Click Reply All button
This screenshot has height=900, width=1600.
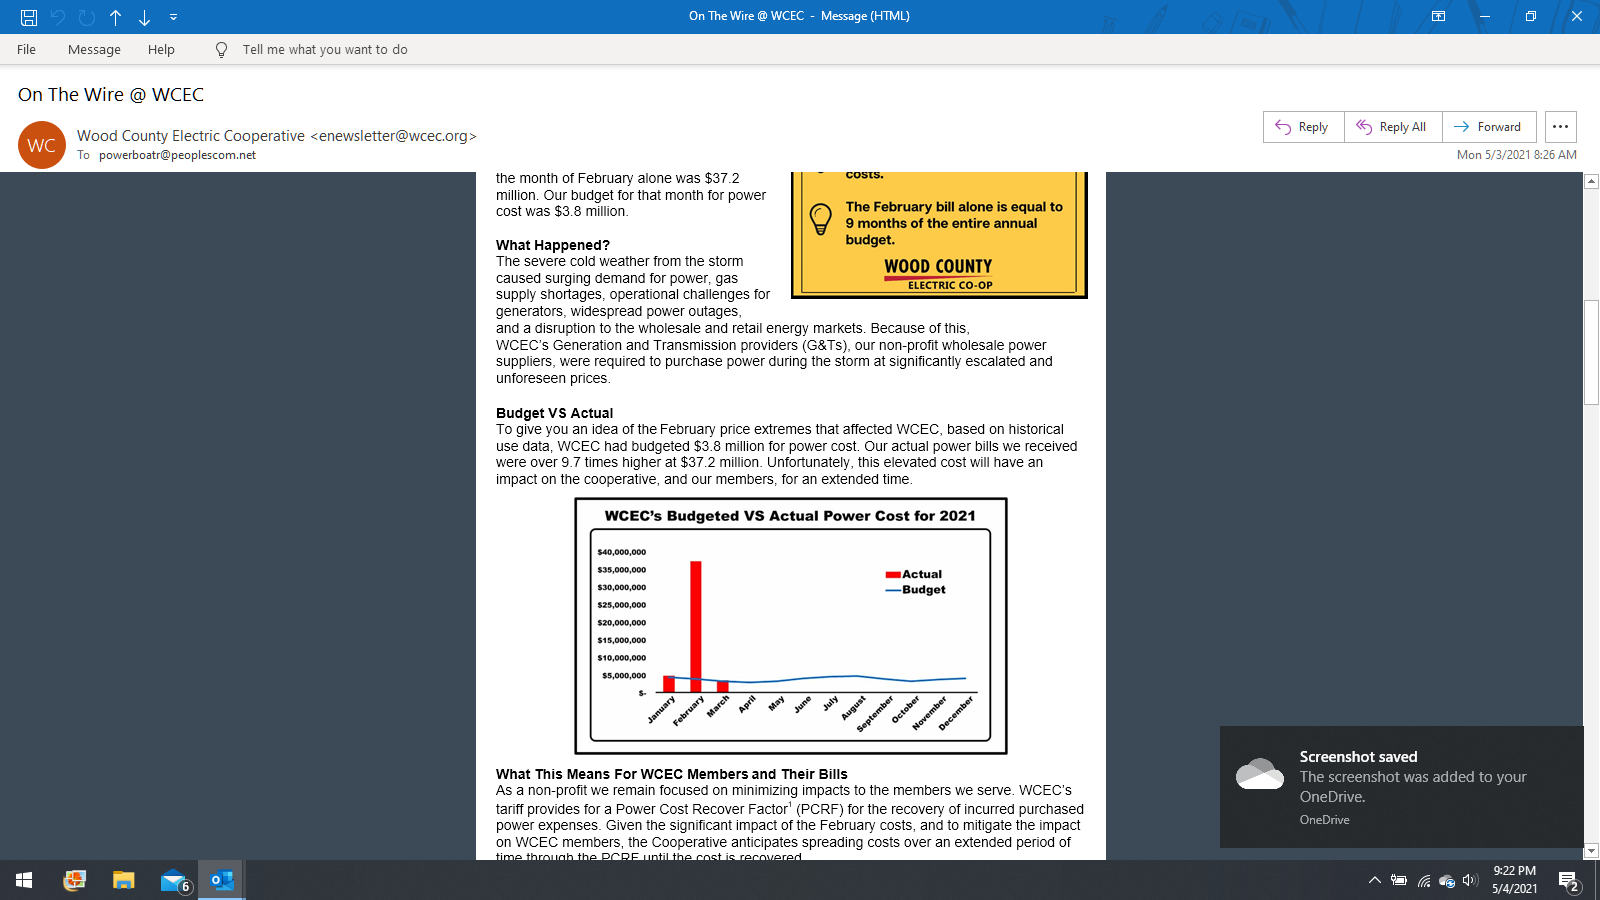coord(1393,127)
